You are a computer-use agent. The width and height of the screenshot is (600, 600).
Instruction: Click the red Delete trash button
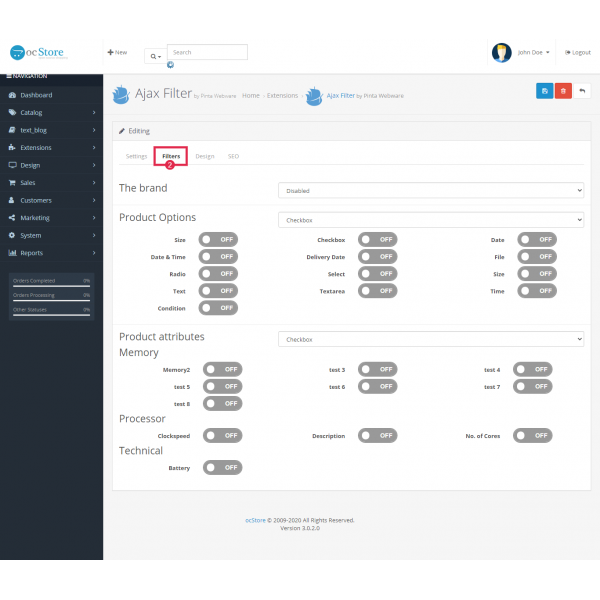[563, 91]
